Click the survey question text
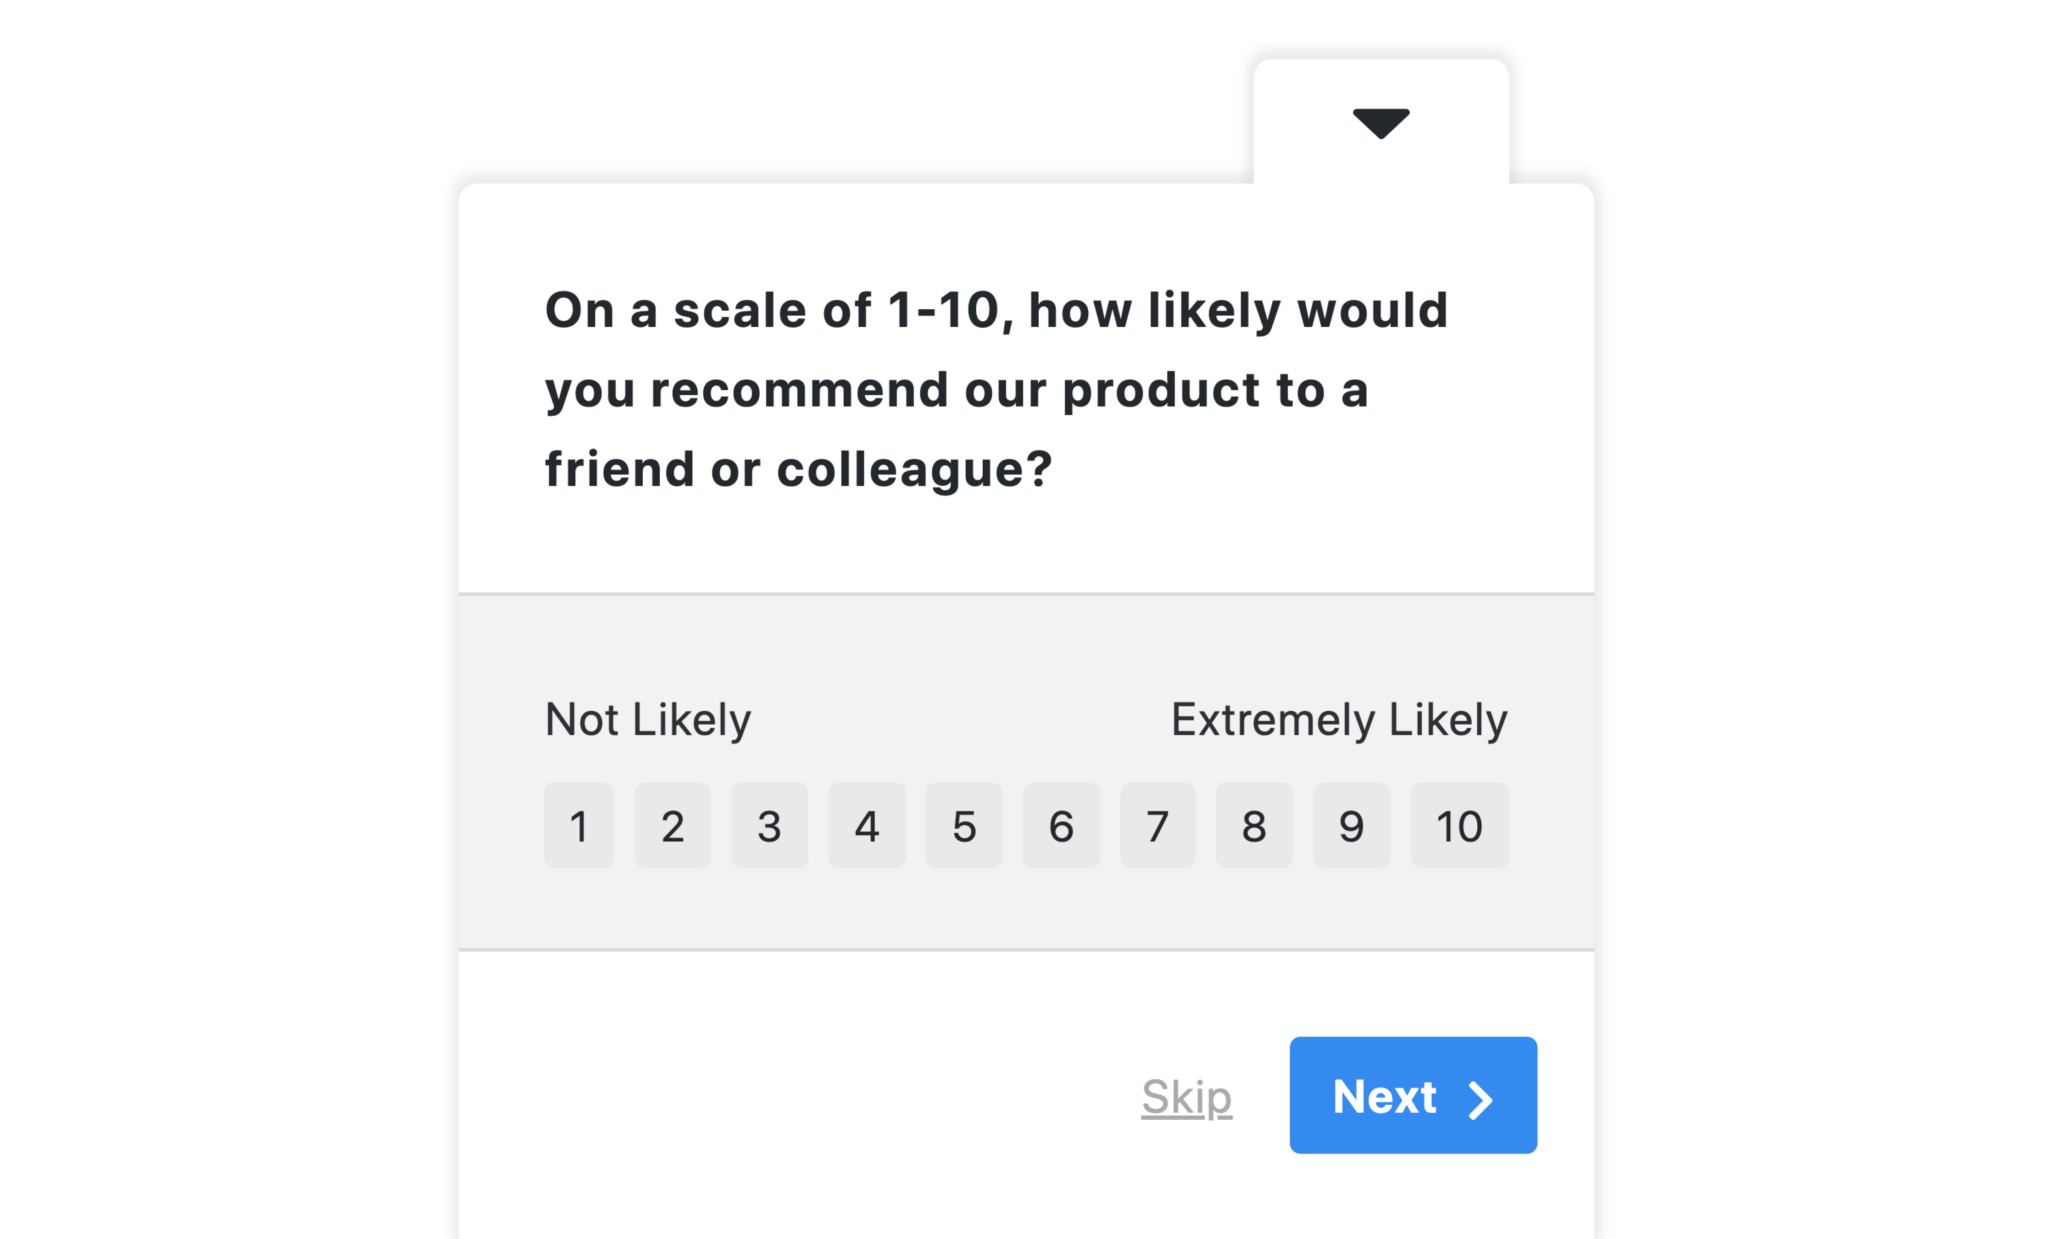Viewport: 2048px width, 1239px height. (x=996, y=388)
